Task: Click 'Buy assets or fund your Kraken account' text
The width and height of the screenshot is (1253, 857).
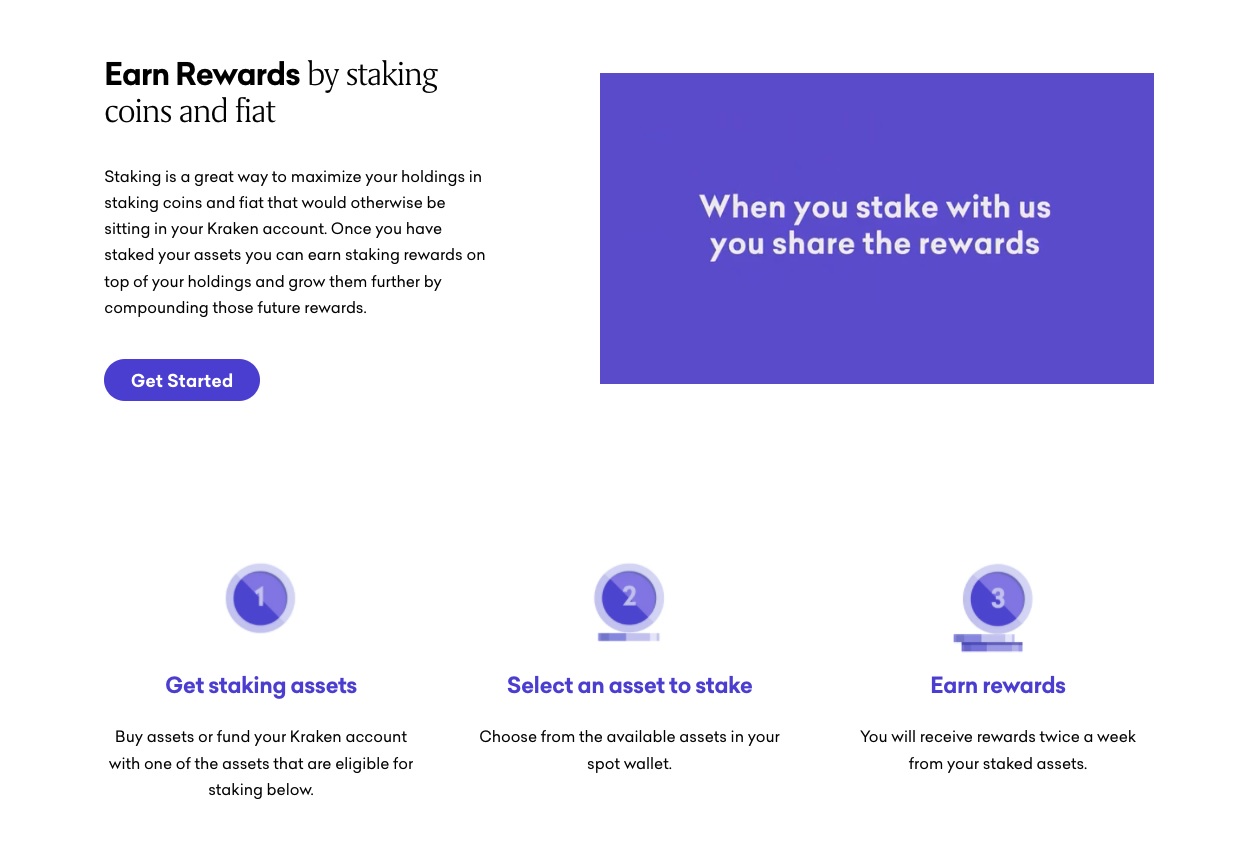Action: [261, 737]
